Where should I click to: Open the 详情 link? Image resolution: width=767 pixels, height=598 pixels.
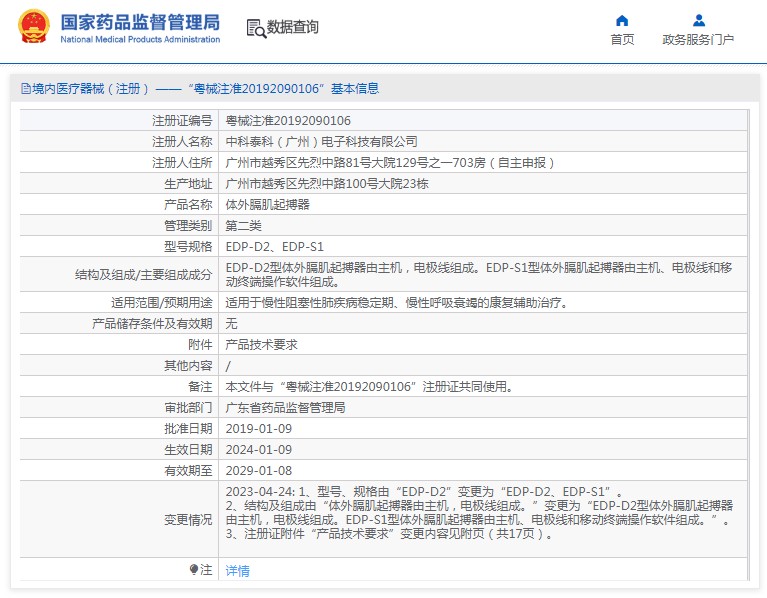pos(237,571)
